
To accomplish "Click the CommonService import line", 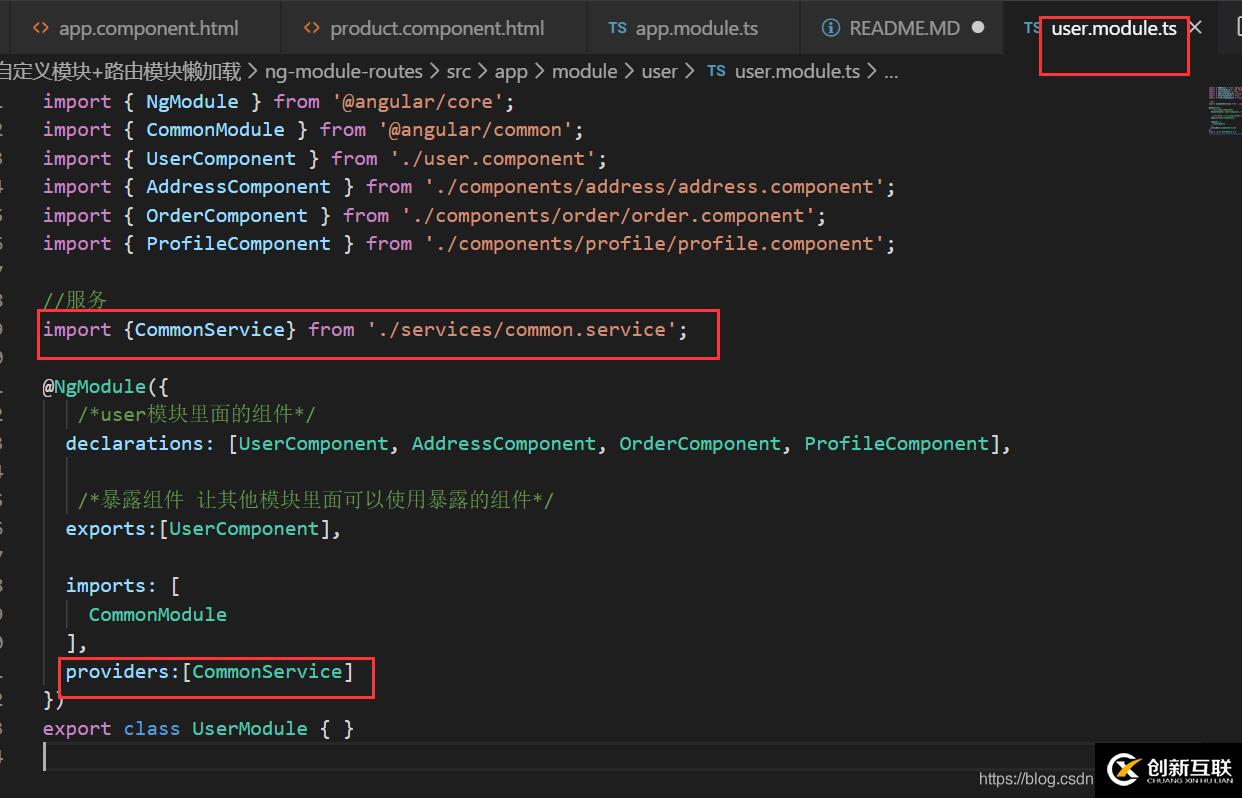I will tap(365, 329).
